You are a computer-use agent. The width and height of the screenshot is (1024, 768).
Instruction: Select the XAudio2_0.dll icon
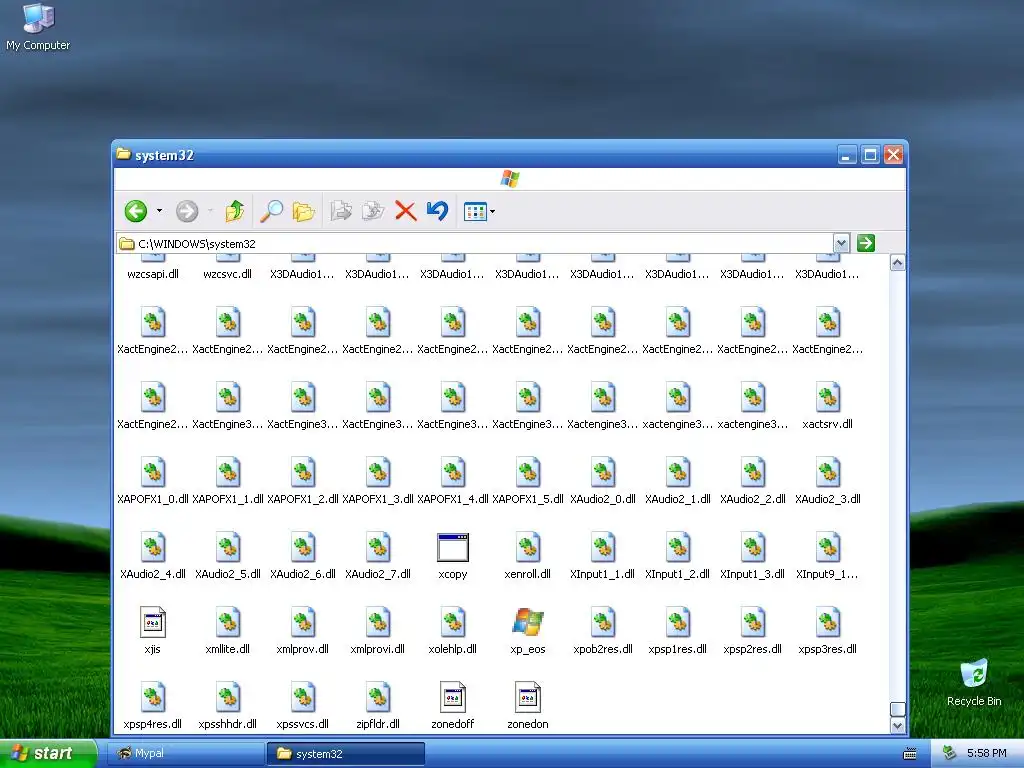click(x=603, y=472)
